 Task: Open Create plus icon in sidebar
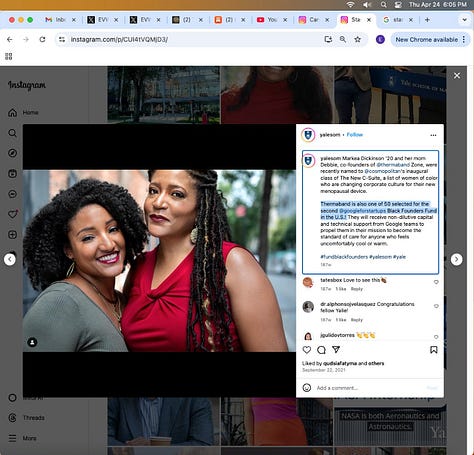pos(12,234)
